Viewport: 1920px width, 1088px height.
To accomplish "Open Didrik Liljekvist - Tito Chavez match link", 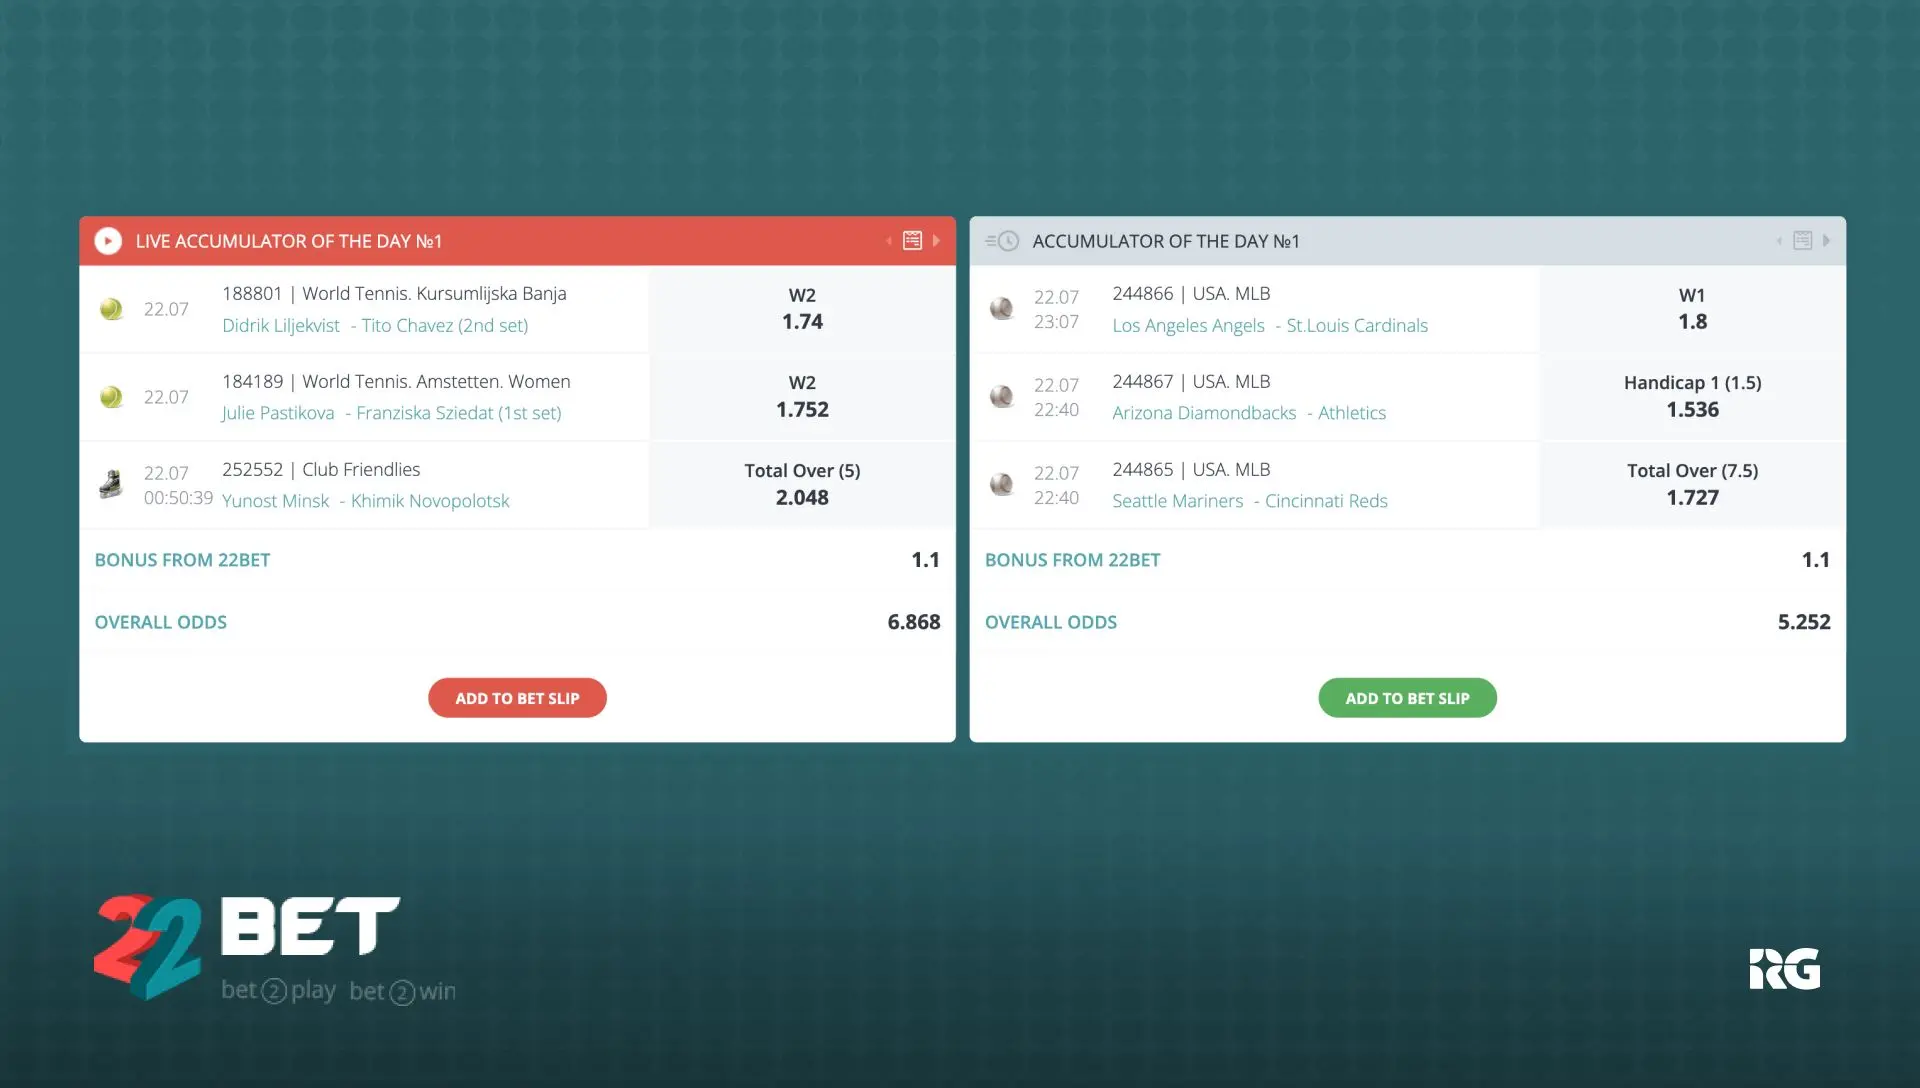I will tap(375, 325).
